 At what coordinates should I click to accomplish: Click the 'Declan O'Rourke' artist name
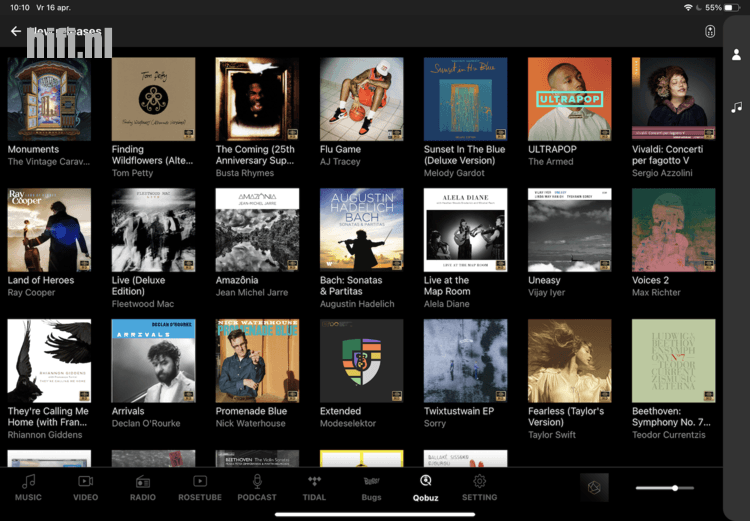click(x=146, y=423)
